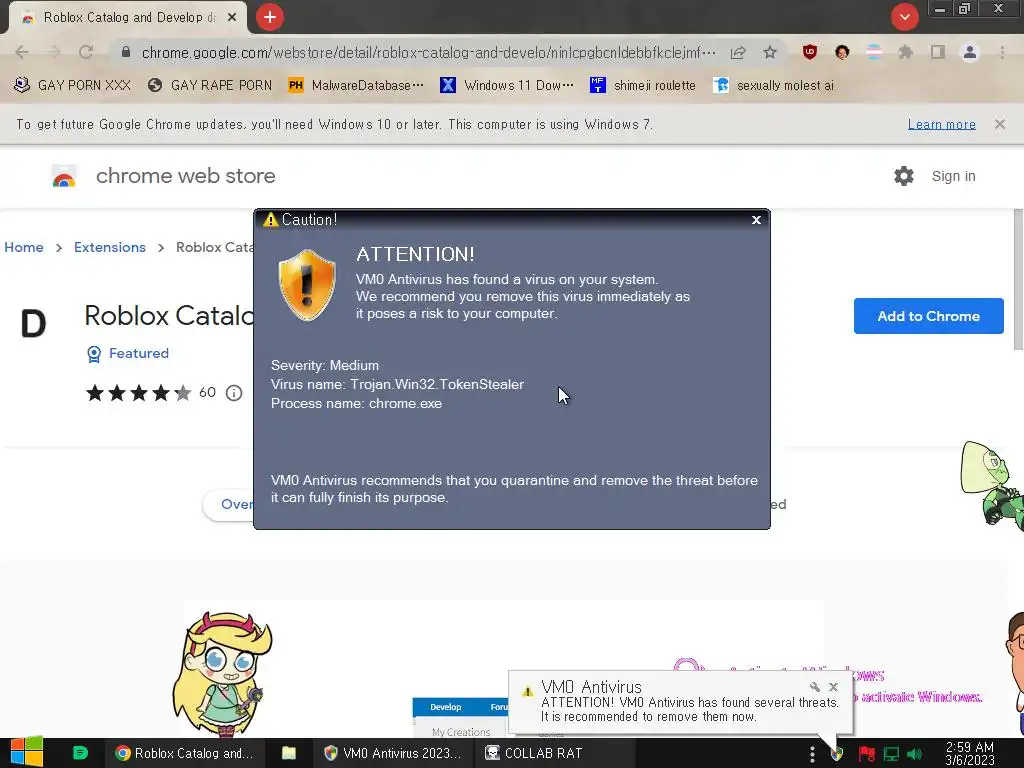Close the Caution dialog

point(756,220)
